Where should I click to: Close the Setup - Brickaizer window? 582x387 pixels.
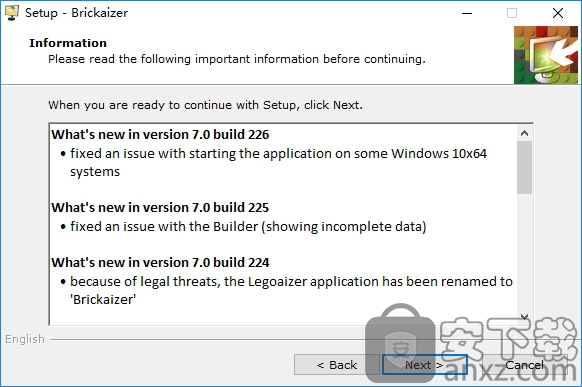click(558, 13)
